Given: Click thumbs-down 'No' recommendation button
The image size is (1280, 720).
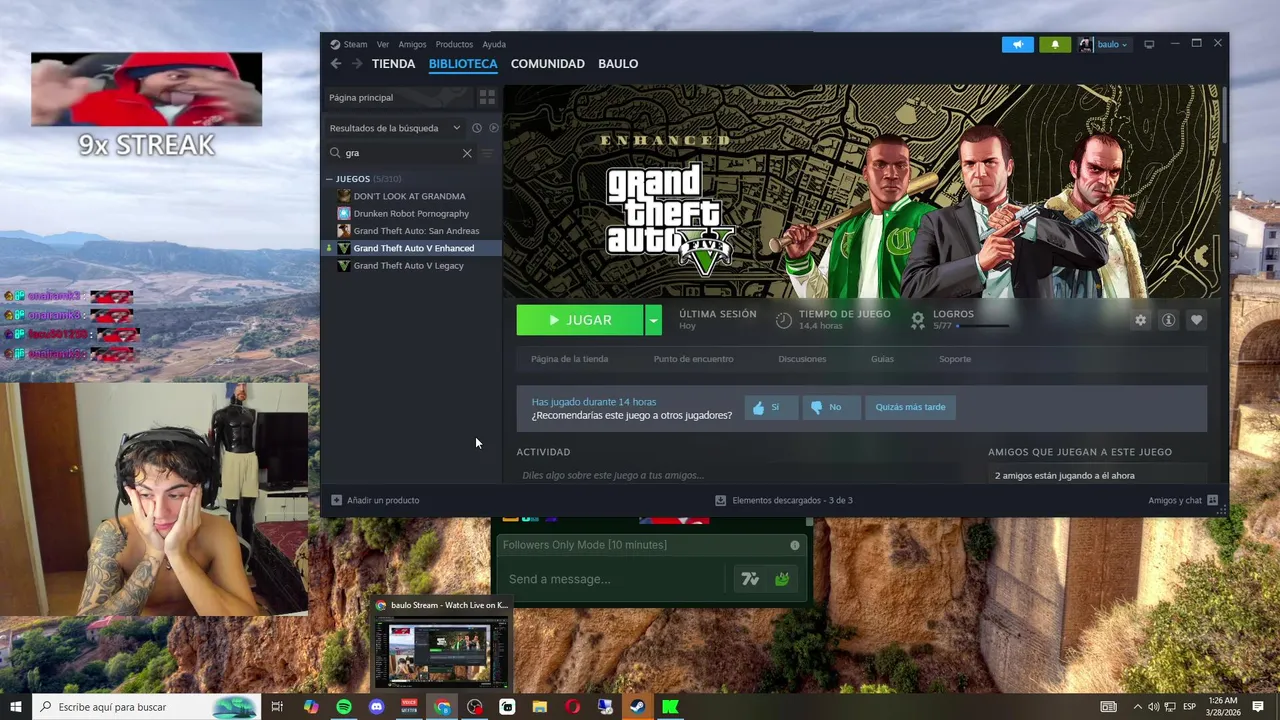Looking at the screenshot, I should [x=830, y=407].
